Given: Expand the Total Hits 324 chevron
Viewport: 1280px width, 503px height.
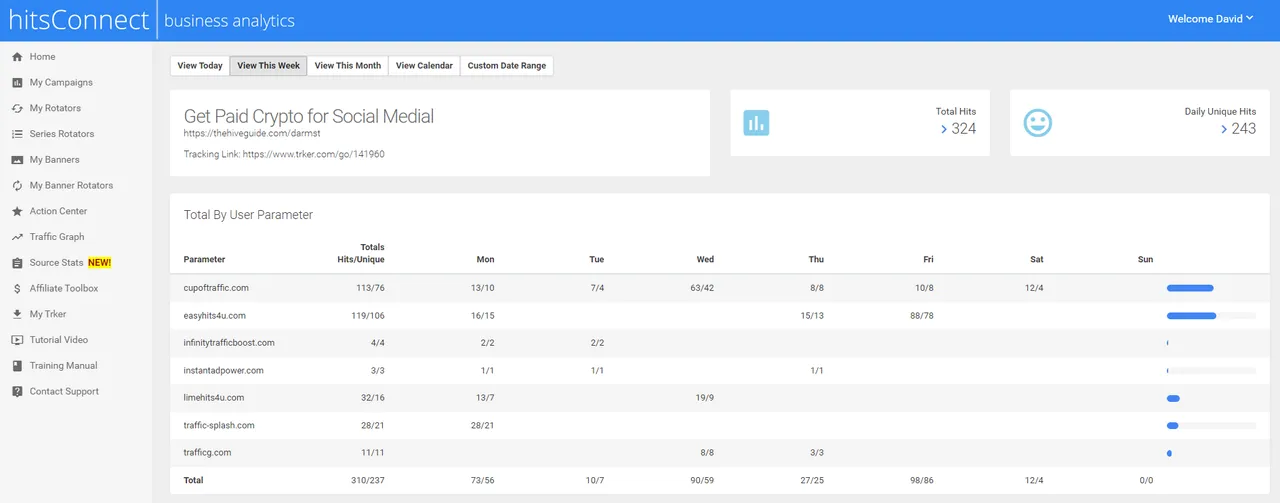Looking at the screenshot, I should 944,129.
